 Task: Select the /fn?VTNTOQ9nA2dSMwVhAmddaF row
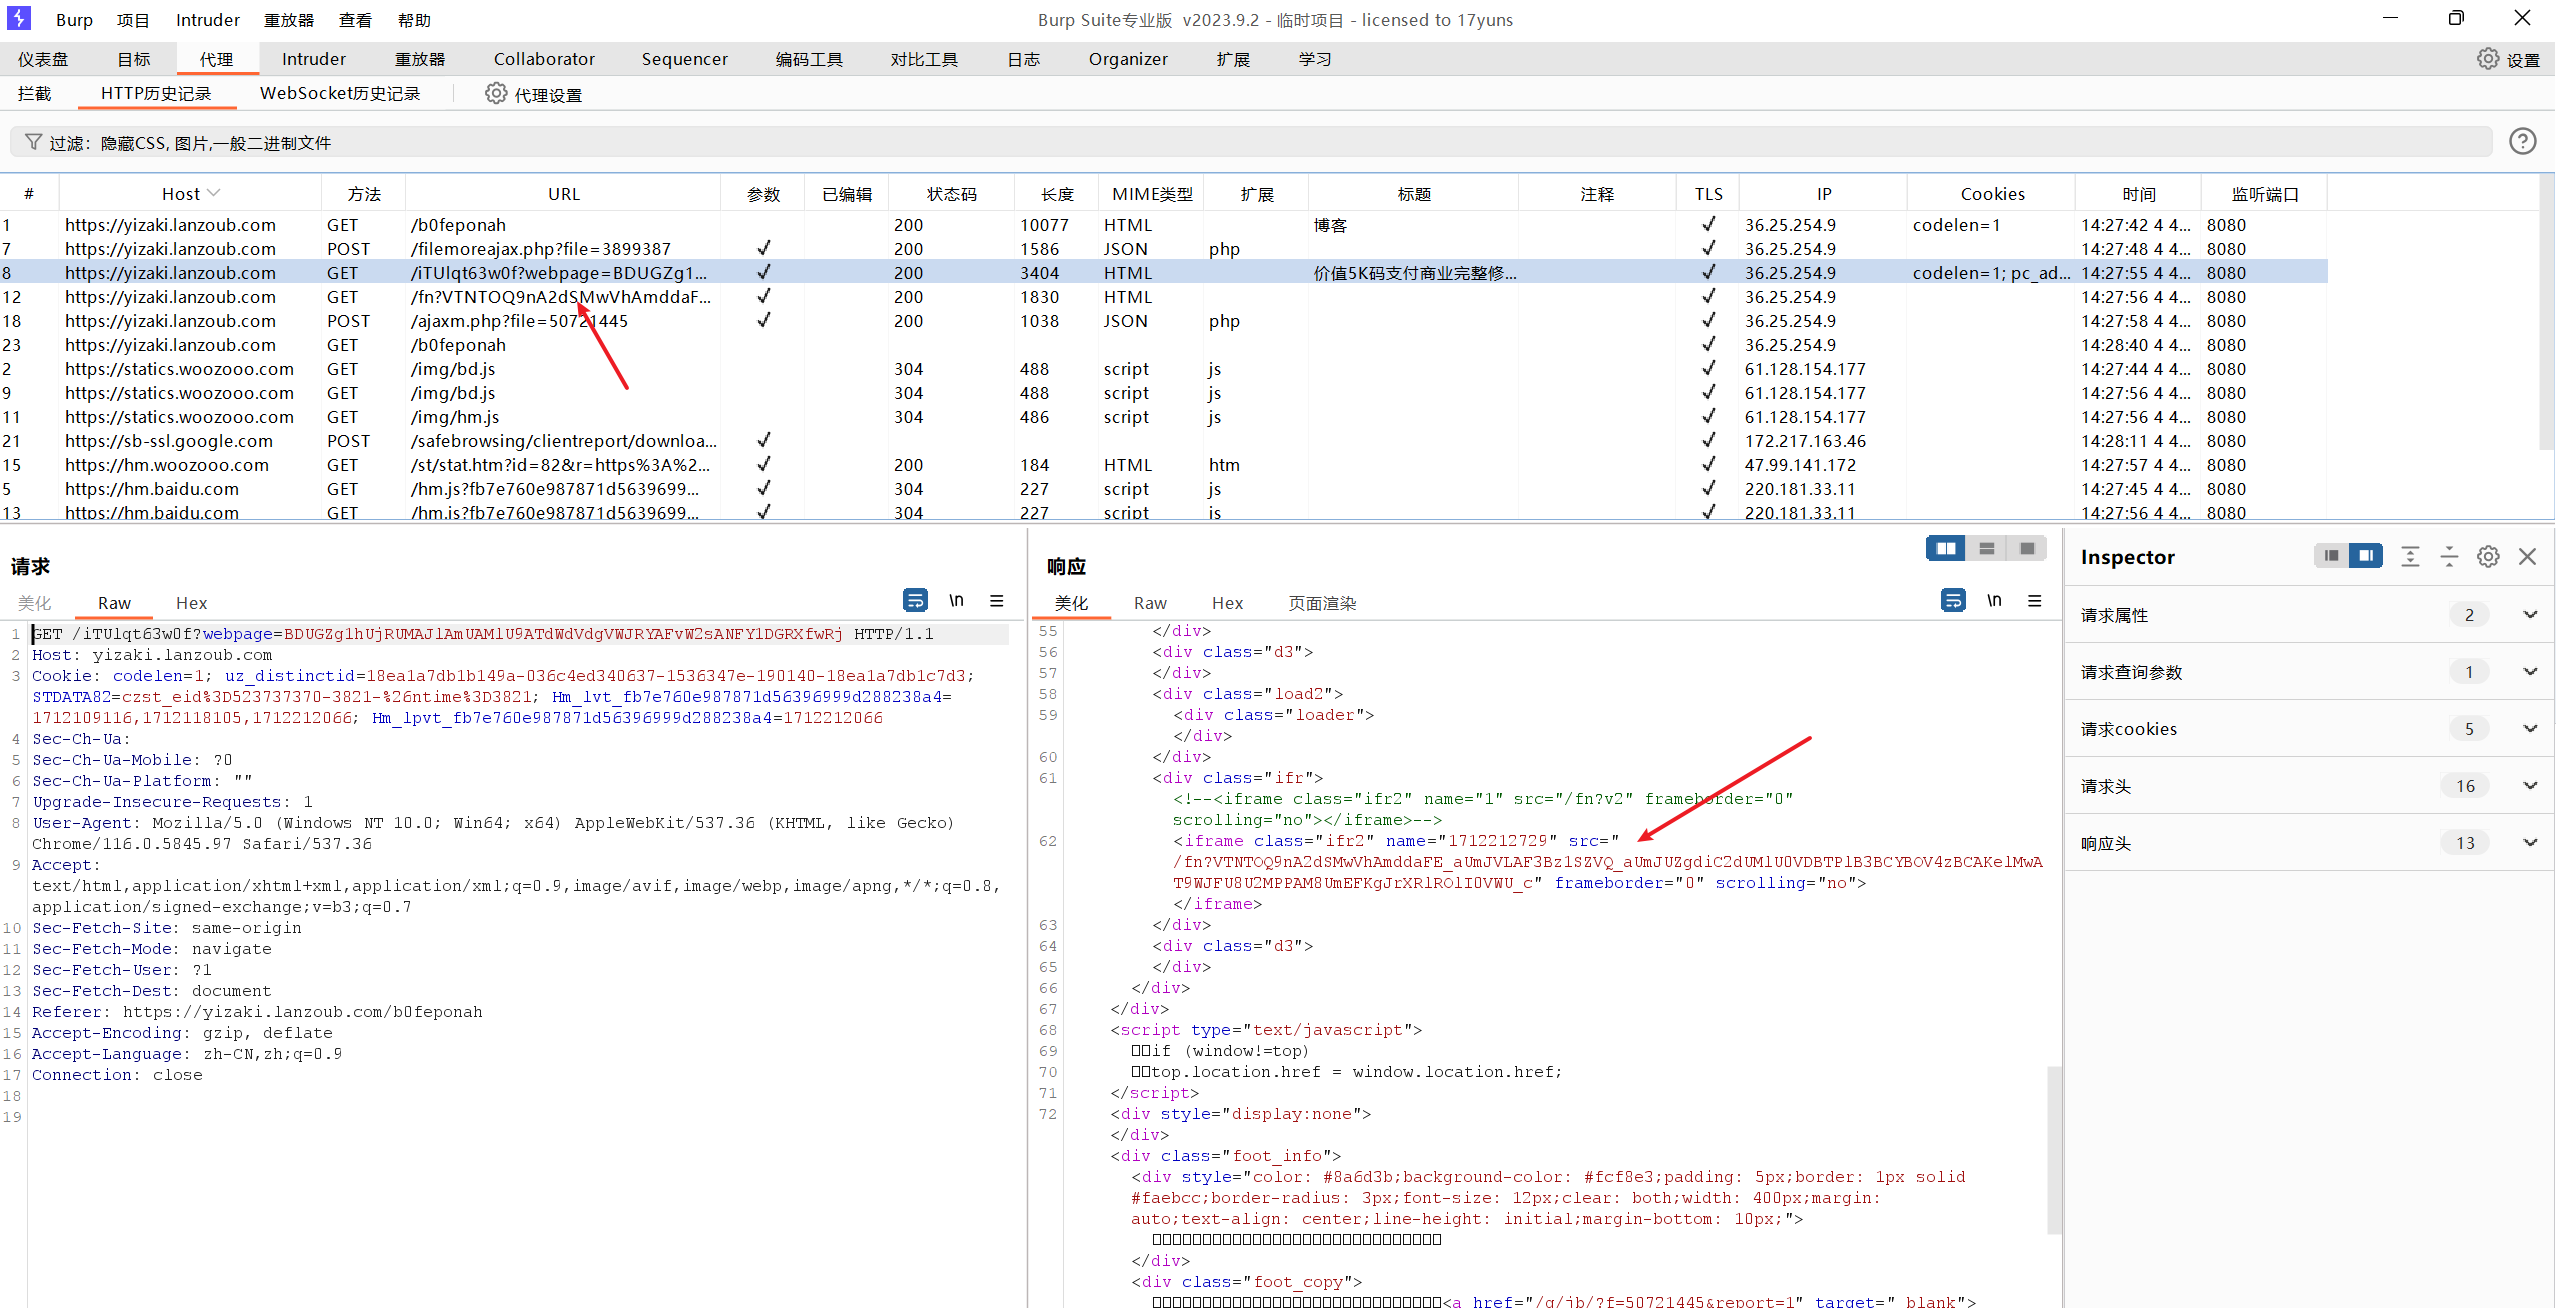tap(1164, 297)
